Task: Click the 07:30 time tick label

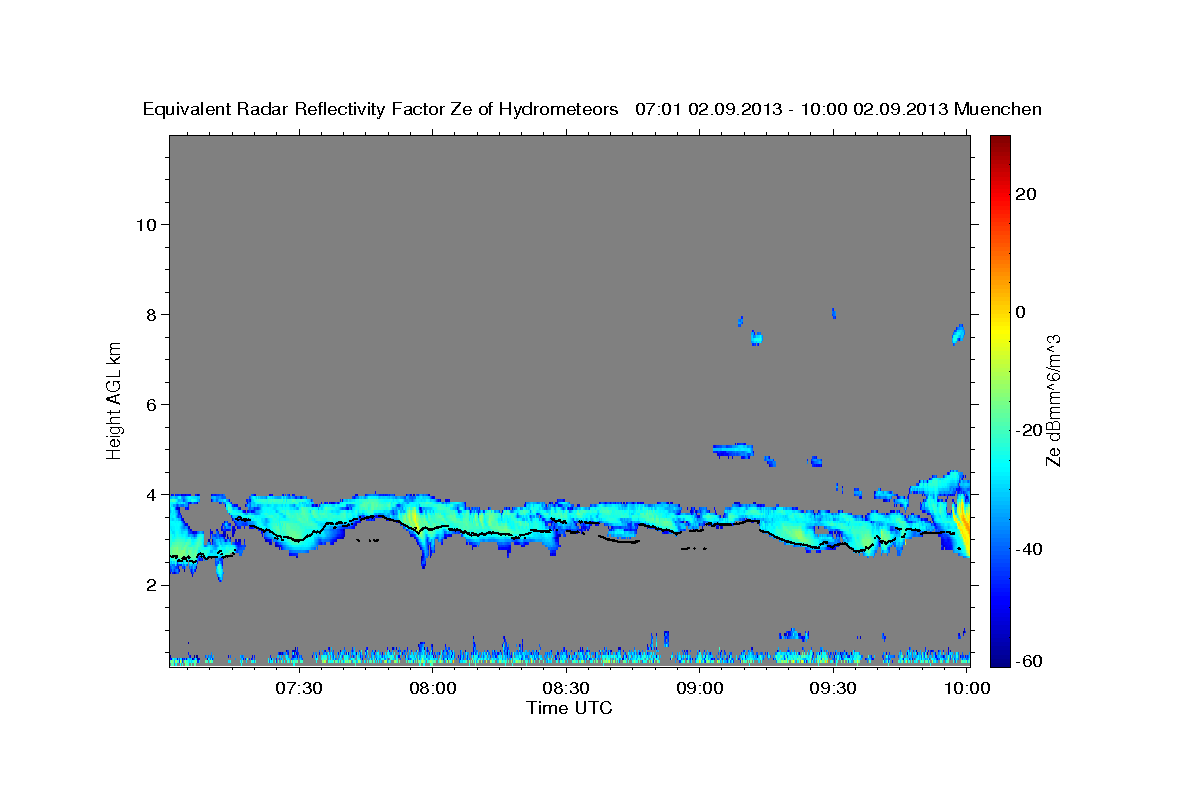Action: click(301, 688)
